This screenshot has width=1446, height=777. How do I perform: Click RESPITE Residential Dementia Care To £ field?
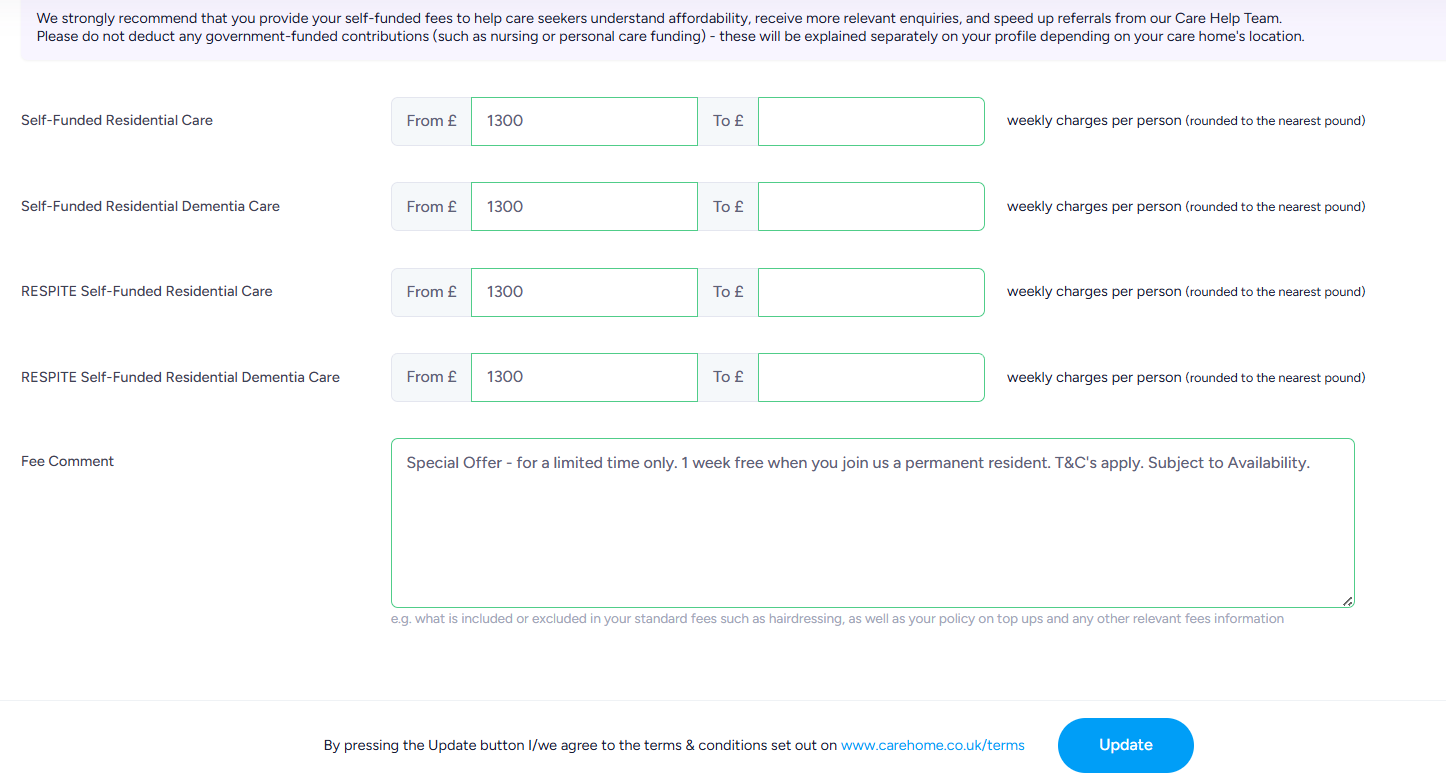[x=871, y=377]
